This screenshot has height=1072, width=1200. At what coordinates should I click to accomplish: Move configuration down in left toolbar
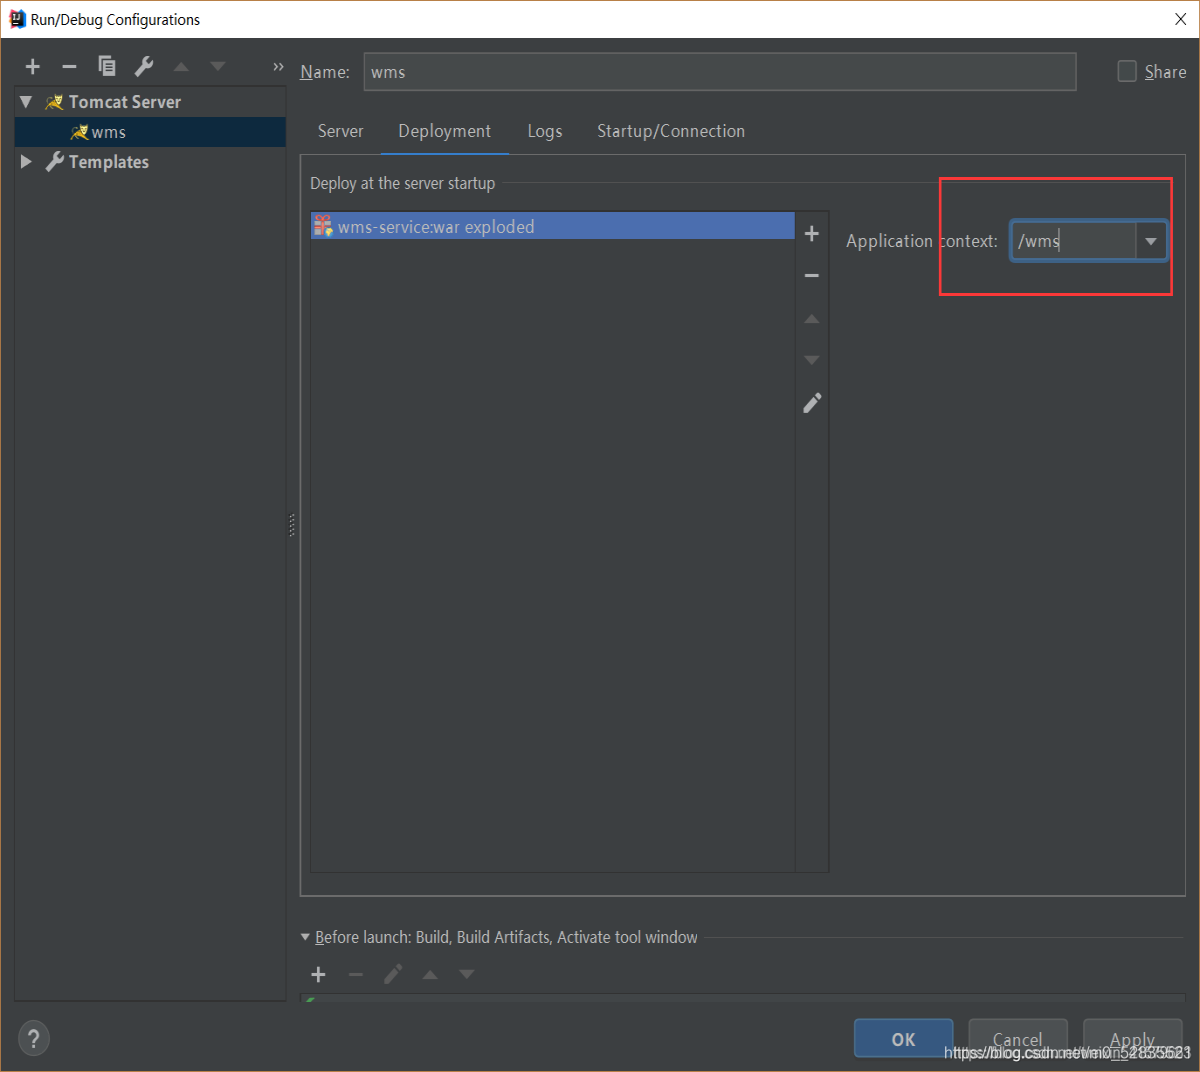point(218,67)
